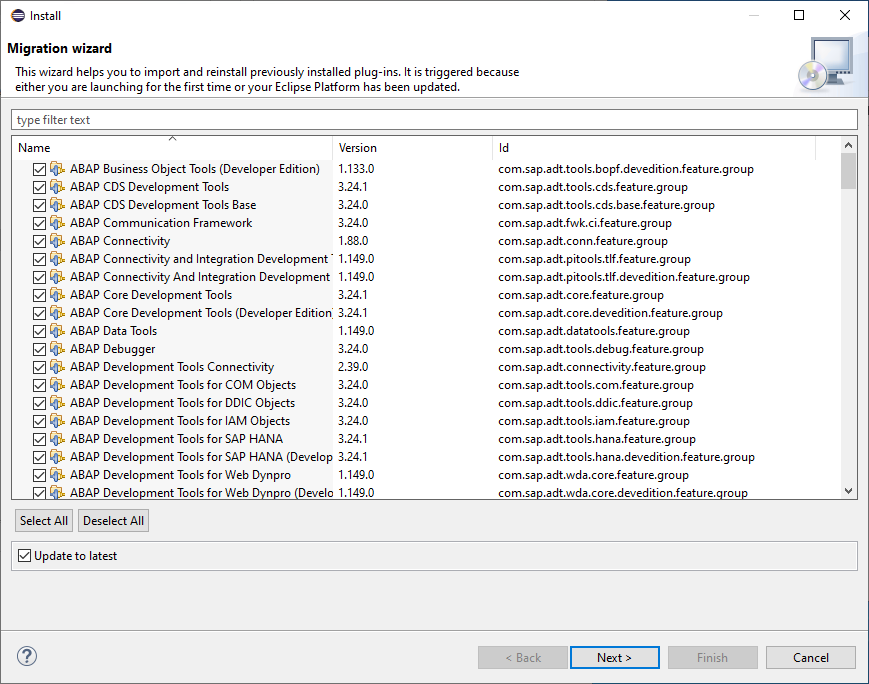The height and width of the screenshot is (684, 869).
Task: Click the id com.sap.adt.tools.com.feature.group
Action: click(596, 385)
